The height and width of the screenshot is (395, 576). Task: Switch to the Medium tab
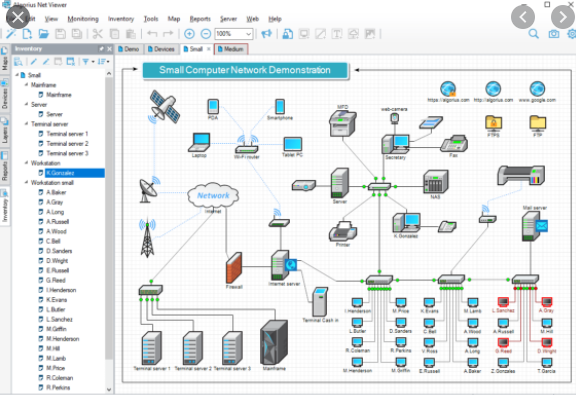(x=231, y=49)
